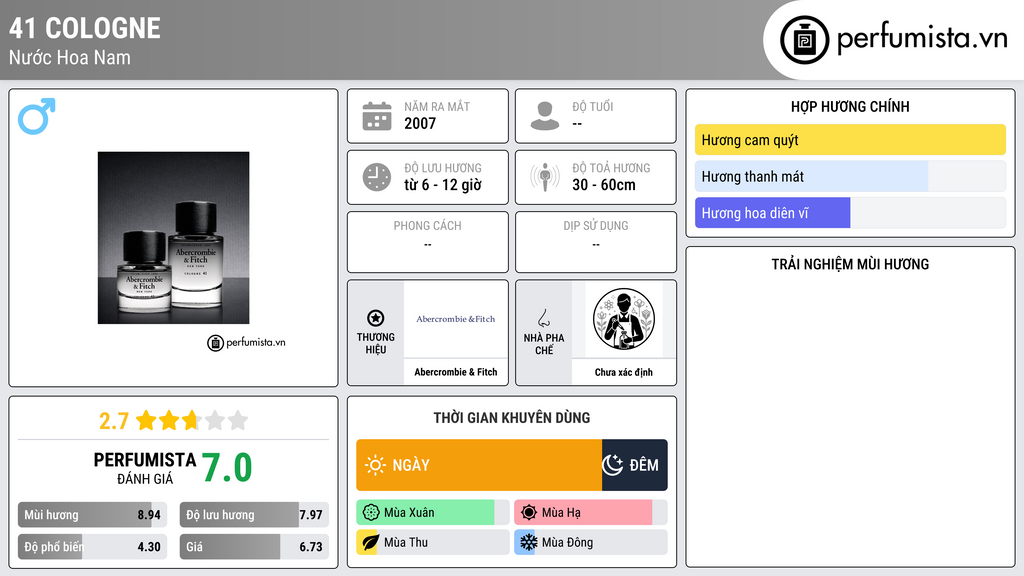
Task: Click the PERFUMISTA ĐÁNH GIÁ label
Action: coord(145,468)
